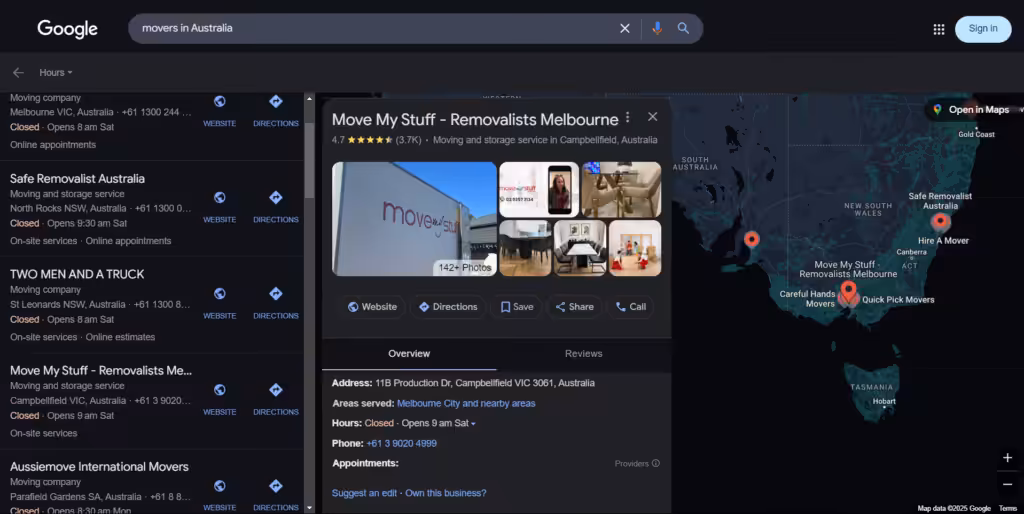Viewport: 1024px width, 514px height.
Task: Open website icon for Move My Stuff listing
Action: coord(219,390)
